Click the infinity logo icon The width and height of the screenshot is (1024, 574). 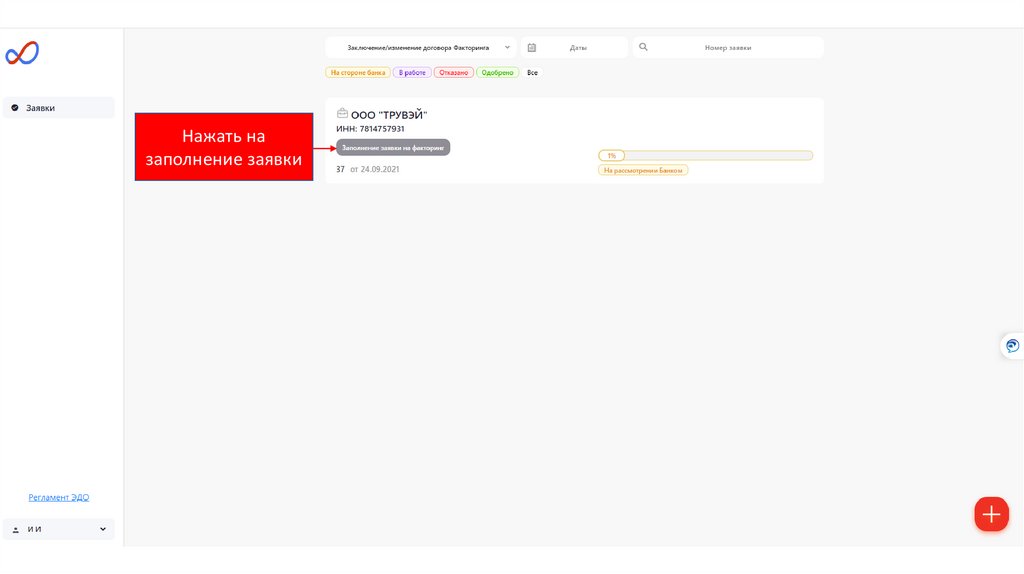tap(22, 53)
